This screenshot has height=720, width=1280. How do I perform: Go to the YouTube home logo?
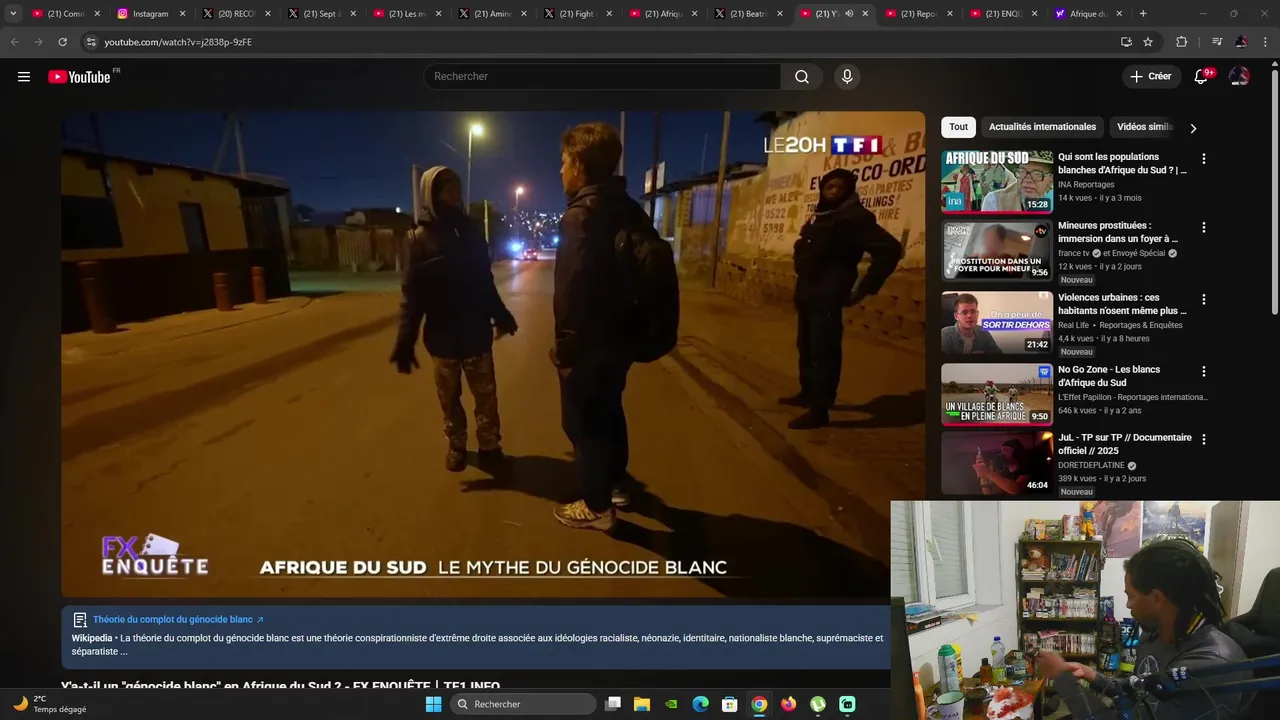pos(80,77)
